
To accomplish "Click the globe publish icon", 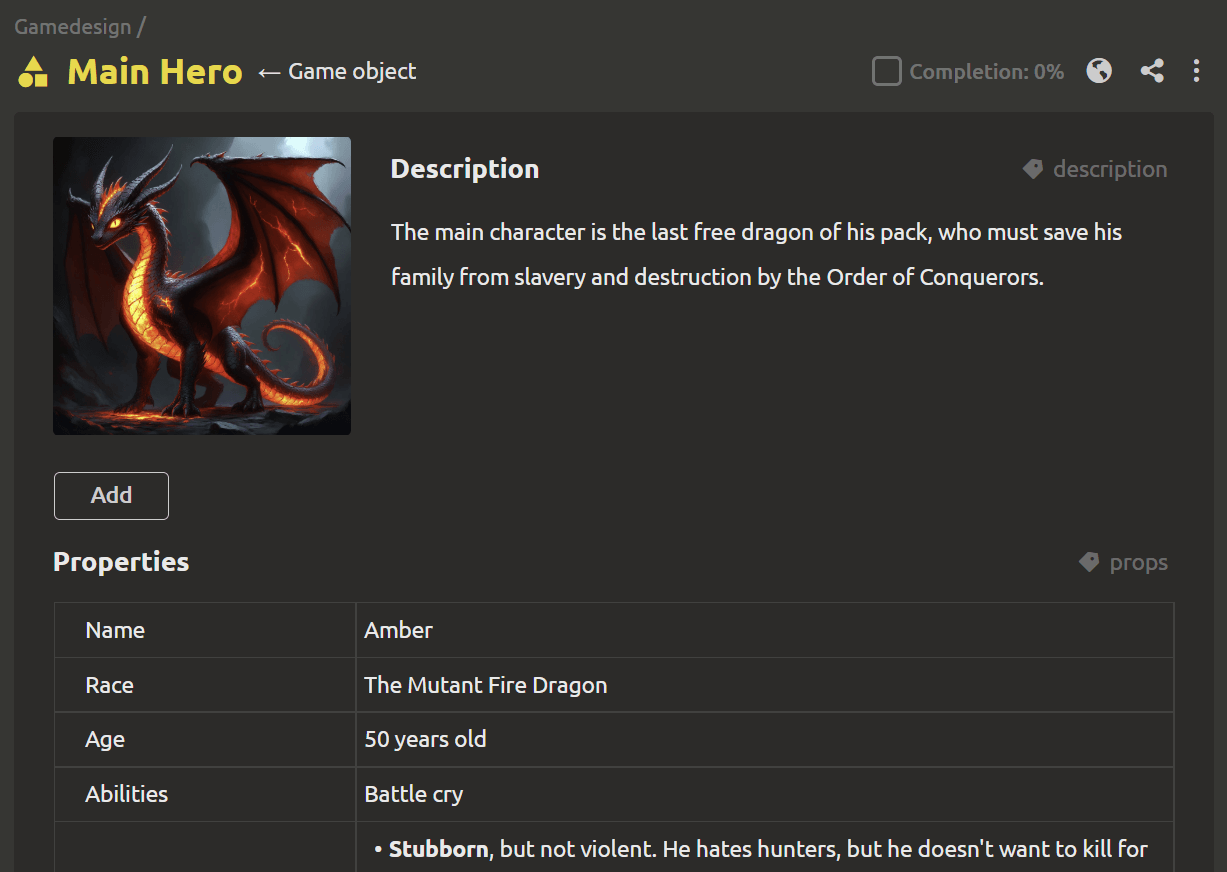I will point(1099,71).
